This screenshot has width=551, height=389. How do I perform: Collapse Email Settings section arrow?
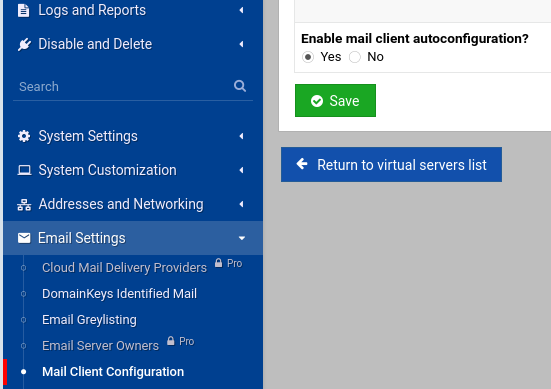[242, 239]
